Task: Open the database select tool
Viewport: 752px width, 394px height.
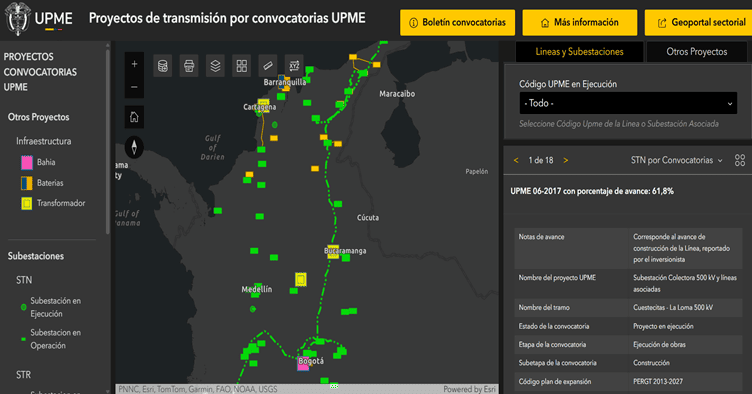Action: tap(163, 66)
